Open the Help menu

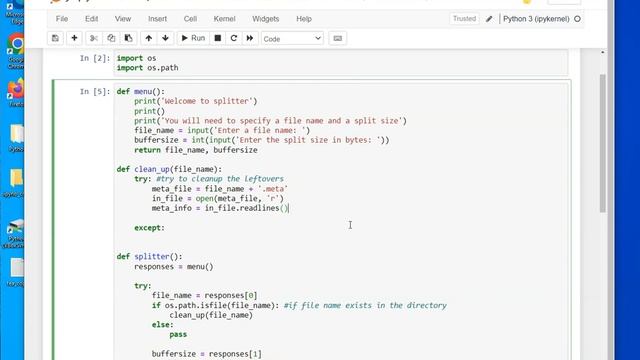tap(304, 19)
